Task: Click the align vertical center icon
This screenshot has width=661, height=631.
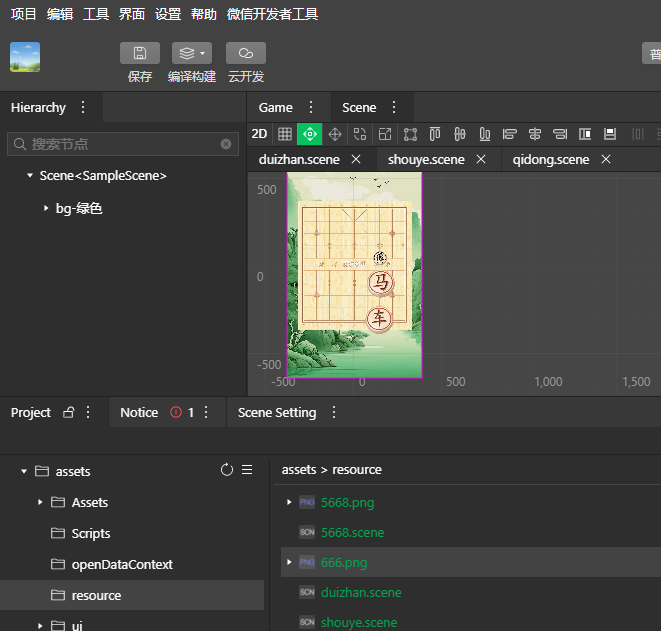Action: click(x=459, y=134)
